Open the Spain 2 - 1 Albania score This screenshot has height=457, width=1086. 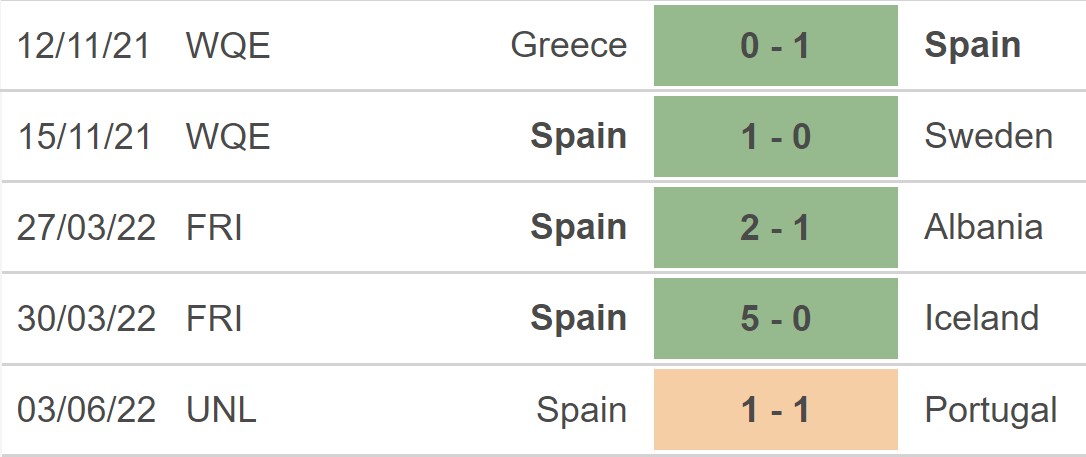pos(776,228)
